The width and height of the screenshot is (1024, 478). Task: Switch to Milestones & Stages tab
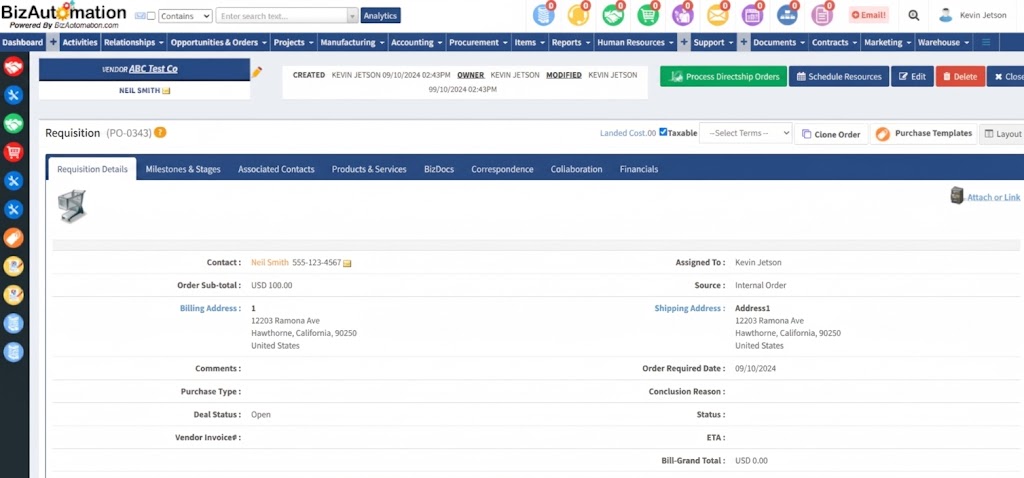[183, 169]
